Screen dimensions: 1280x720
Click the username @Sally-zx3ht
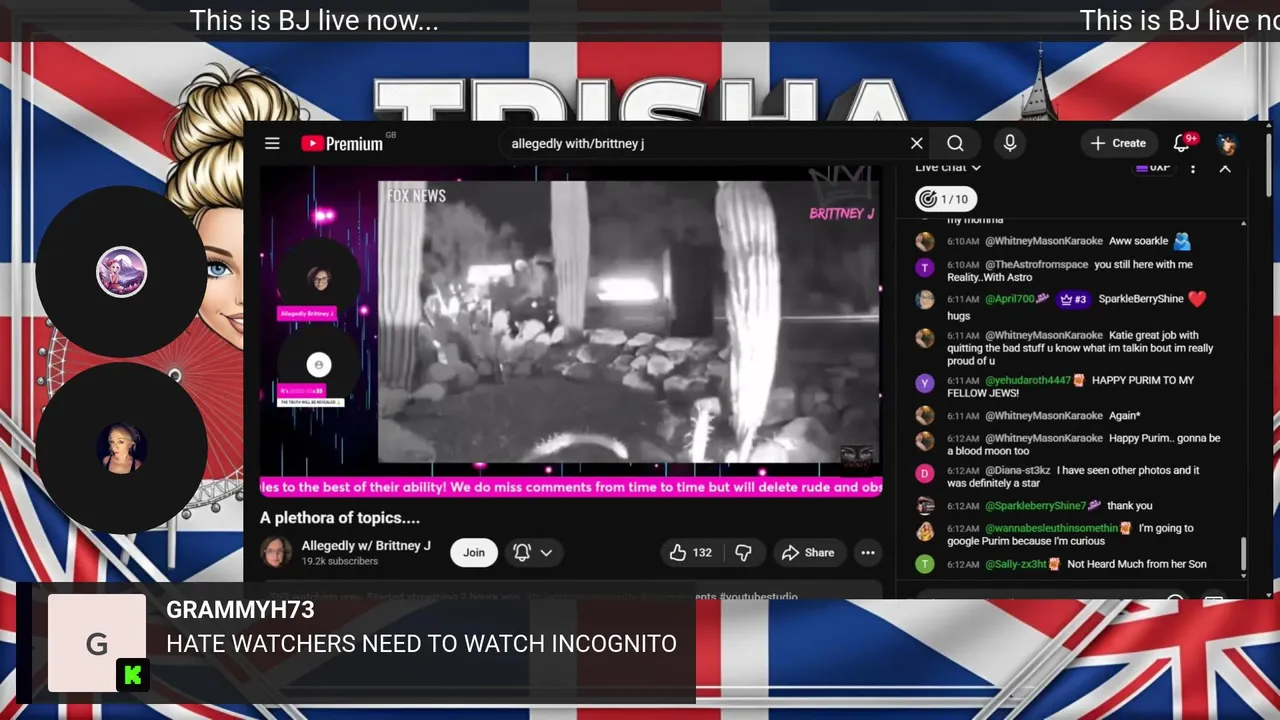tap(1016, 564)
